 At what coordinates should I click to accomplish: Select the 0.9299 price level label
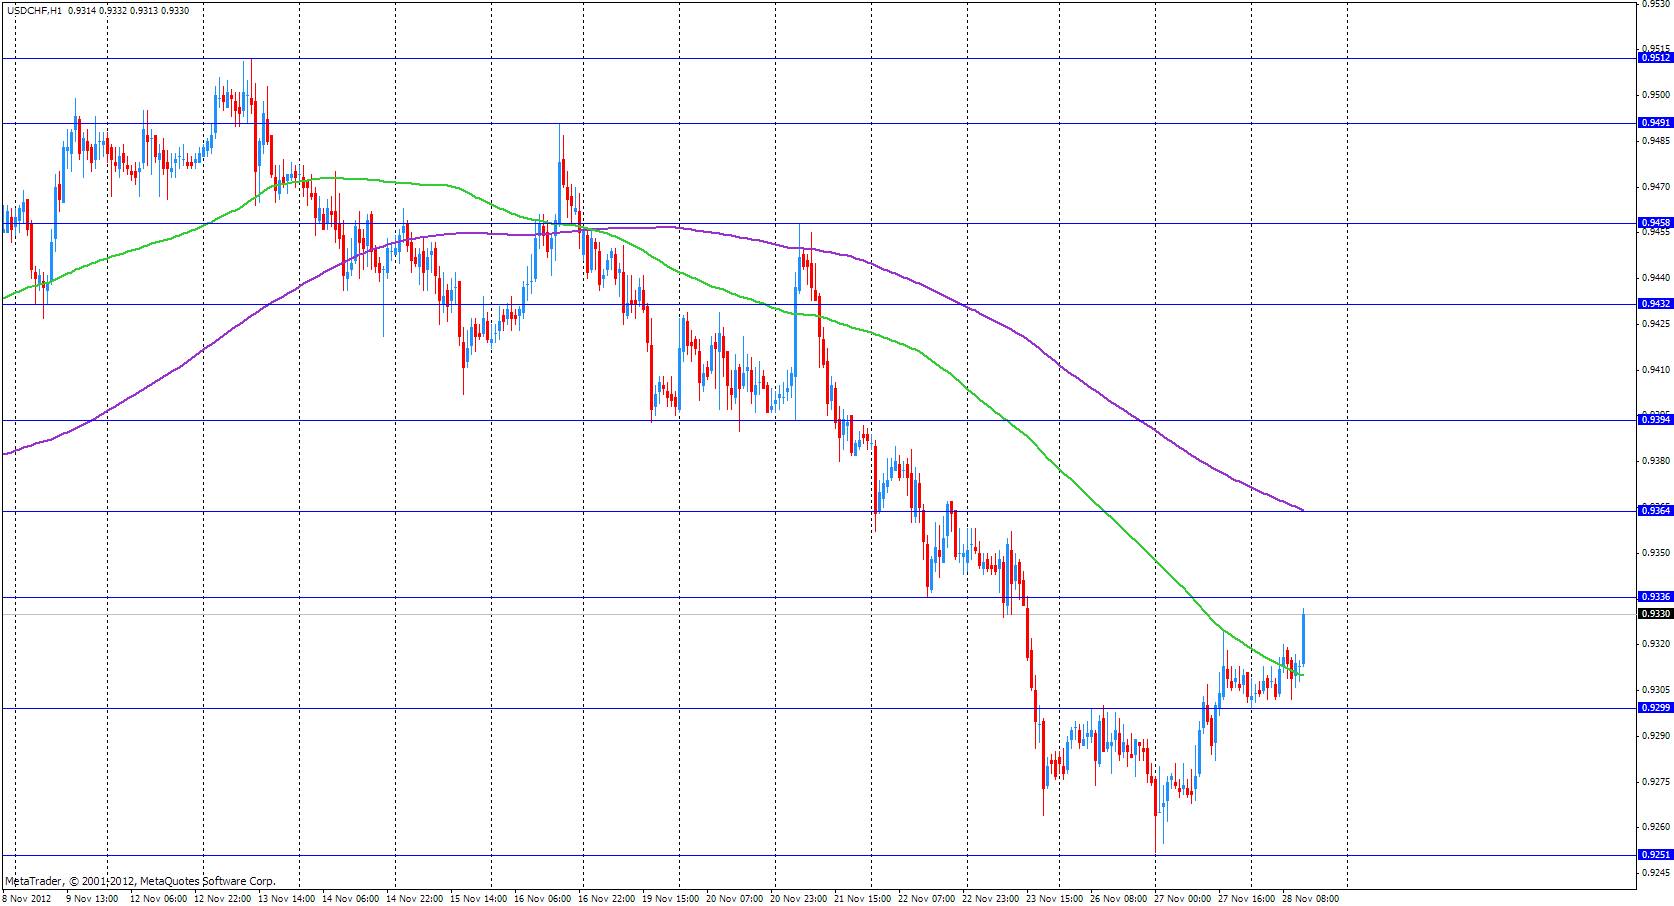[1655, 708]
